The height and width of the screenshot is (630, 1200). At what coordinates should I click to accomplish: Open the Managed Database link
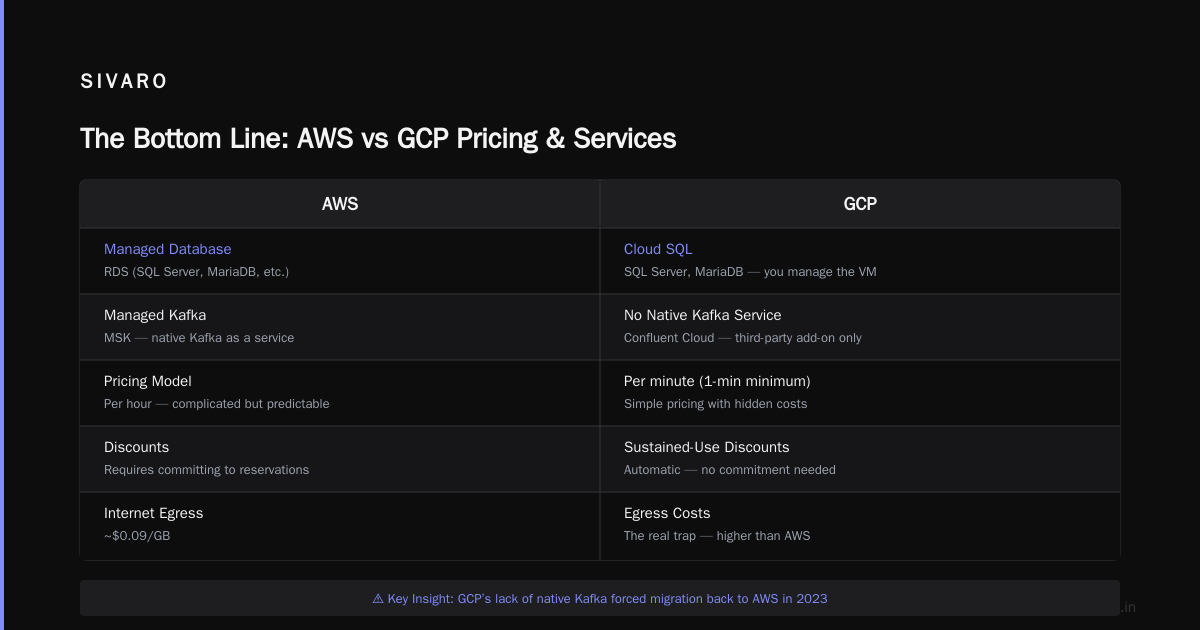pyautogui.click(x=167, y=249)
